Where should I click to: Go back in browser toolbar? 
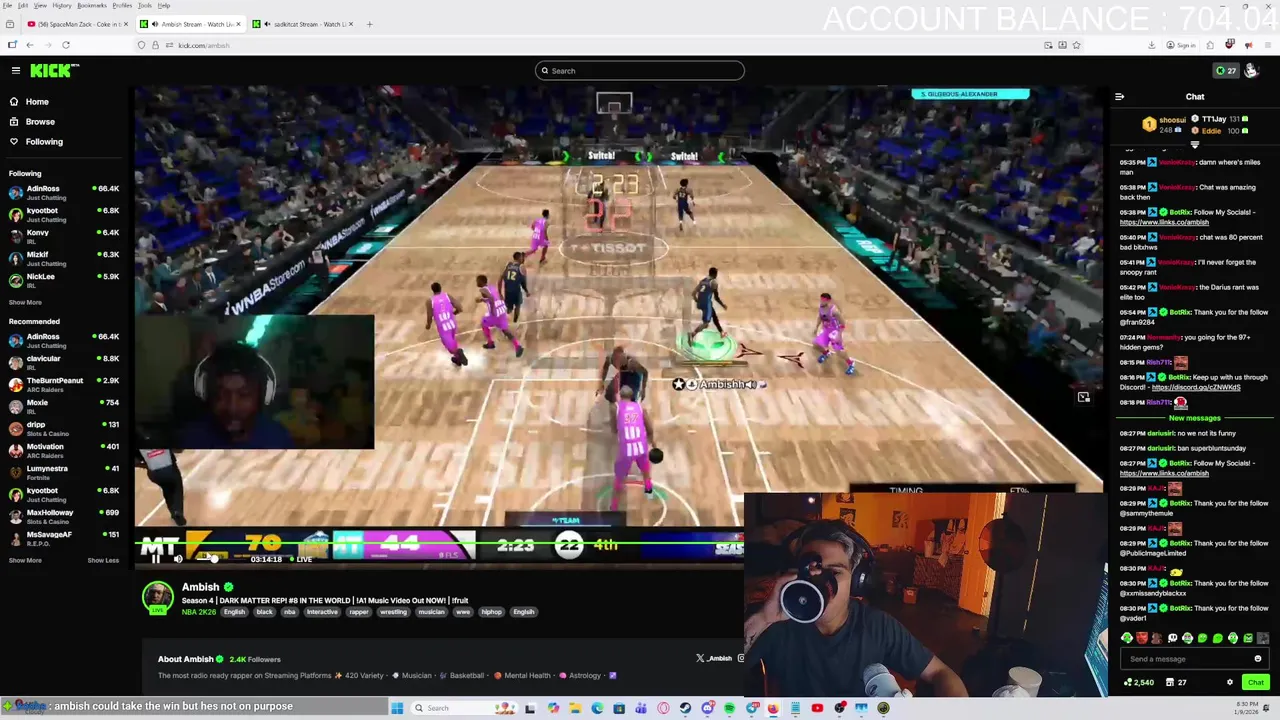[x=30, y=45]
